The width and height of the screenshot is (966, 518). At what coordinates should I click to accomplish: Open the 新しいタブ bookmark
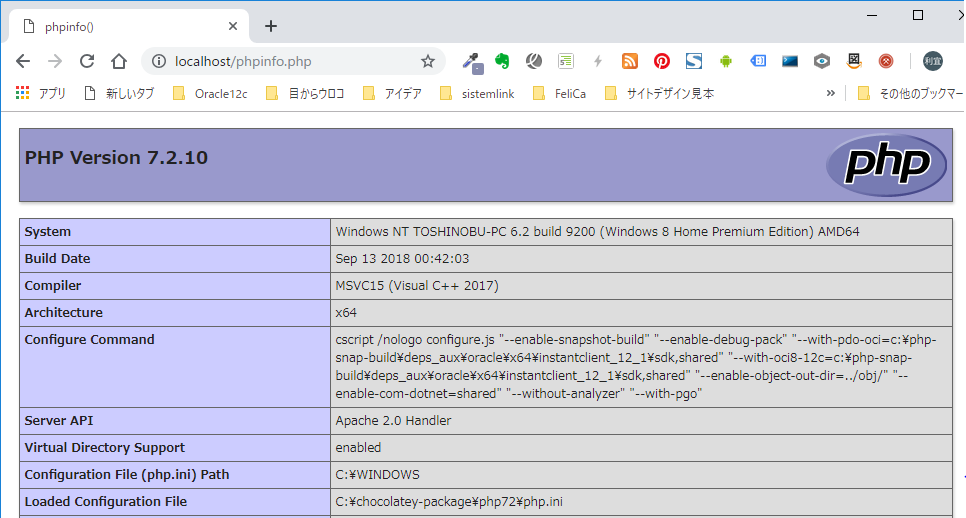coord(119,93)
